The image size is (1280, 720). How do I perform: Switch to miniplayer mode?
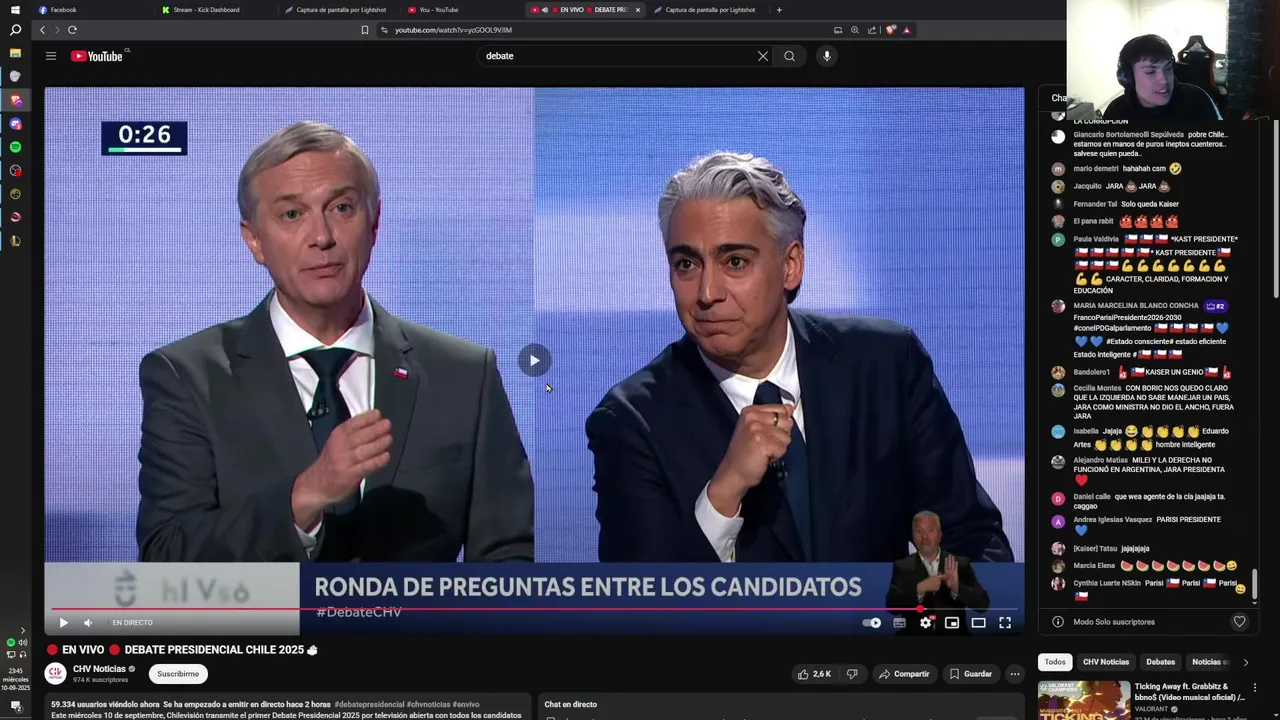[952, 623]
